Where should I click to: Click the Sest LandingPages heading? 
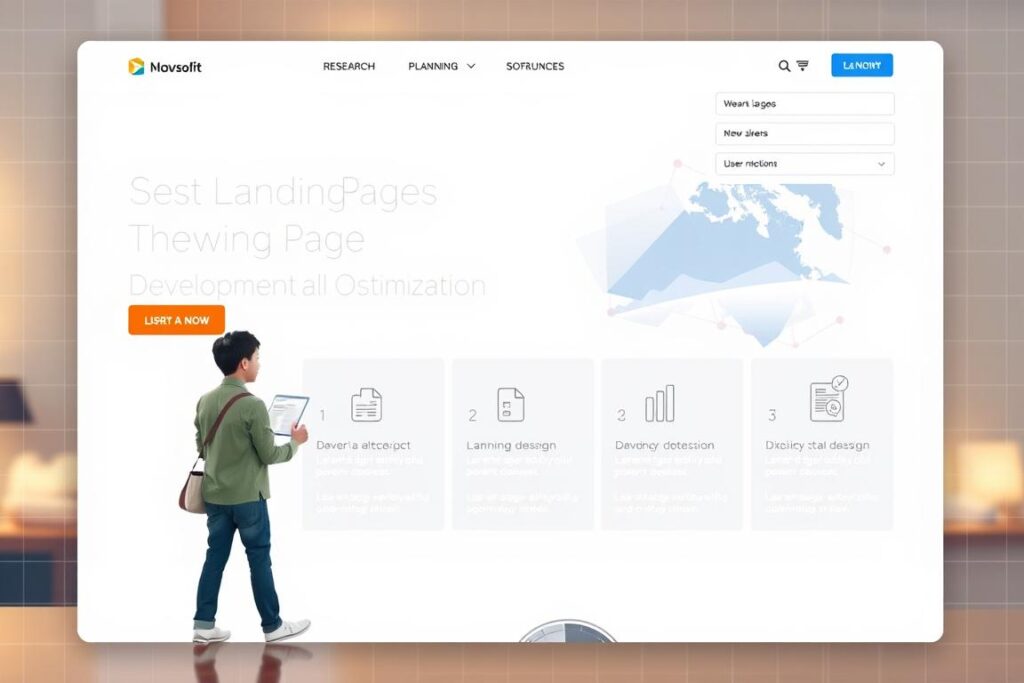point(283,192)
